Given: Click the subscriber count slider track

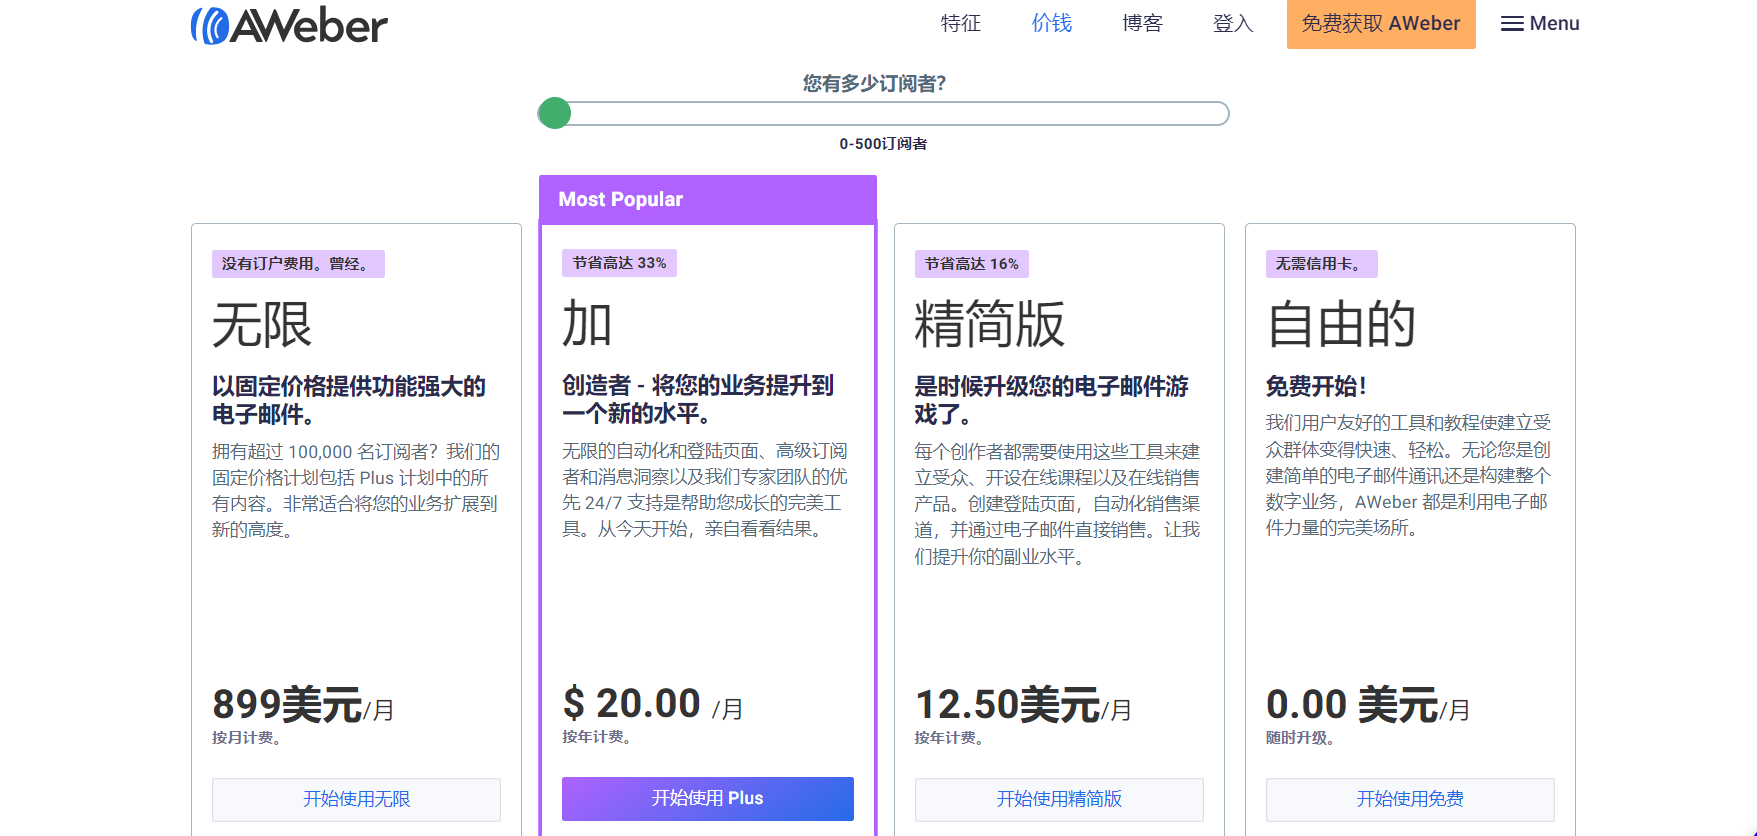Looking at the screenshot, I should [884, 113].
